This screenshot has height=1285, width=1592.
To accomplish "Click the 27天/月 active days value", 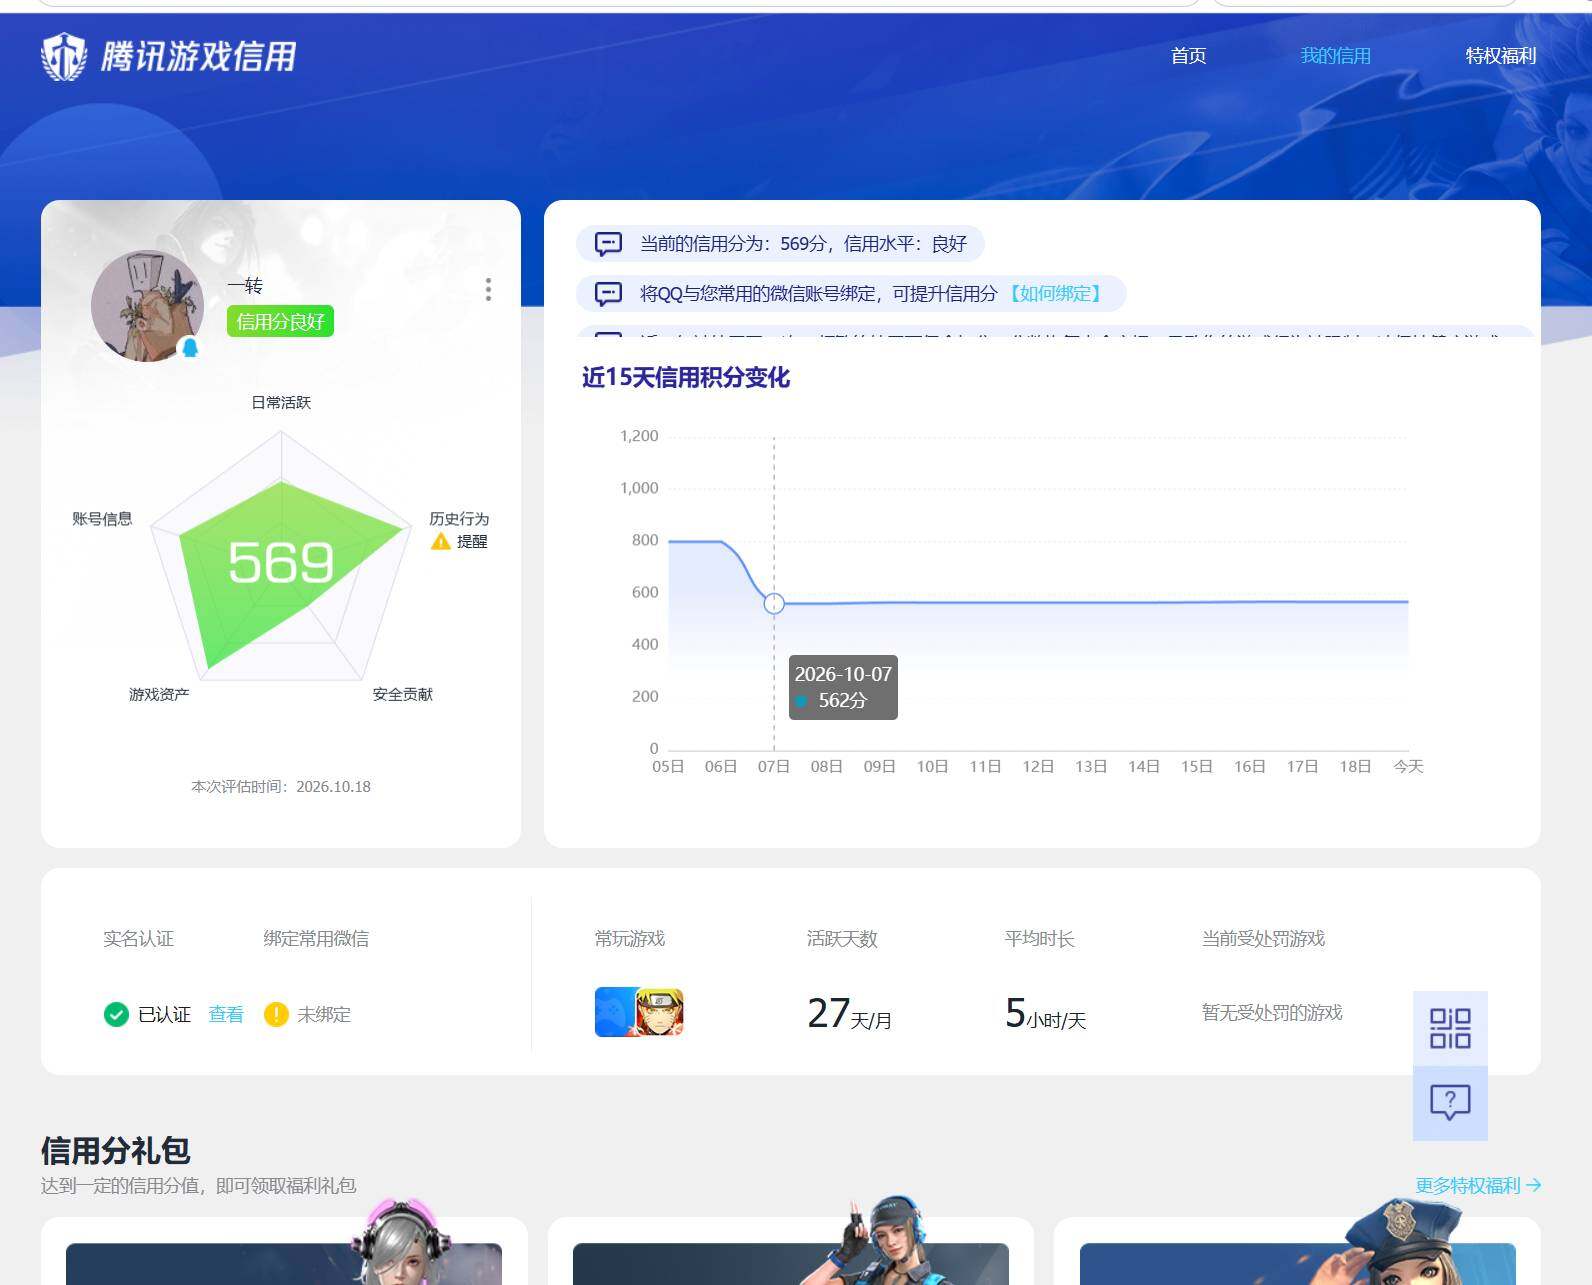I will [x=849, y=1014].
